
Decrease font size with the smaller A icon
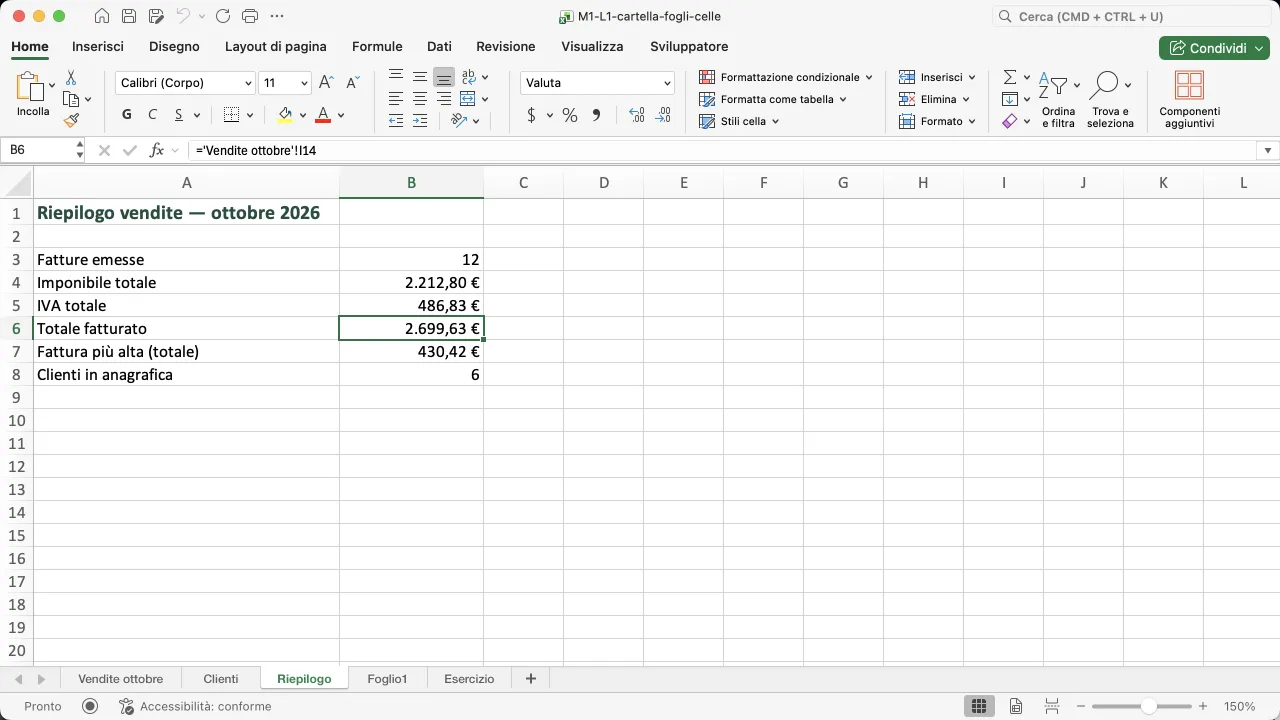352,83
